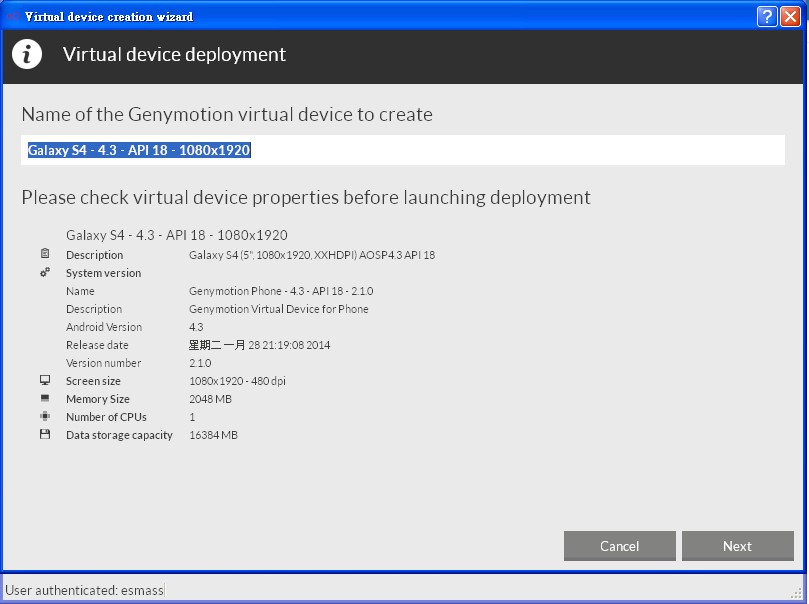The height and width of the screenshot is (604, 809).
Task: Click the Data storage floppy disk icon
Action: [45, 435]
